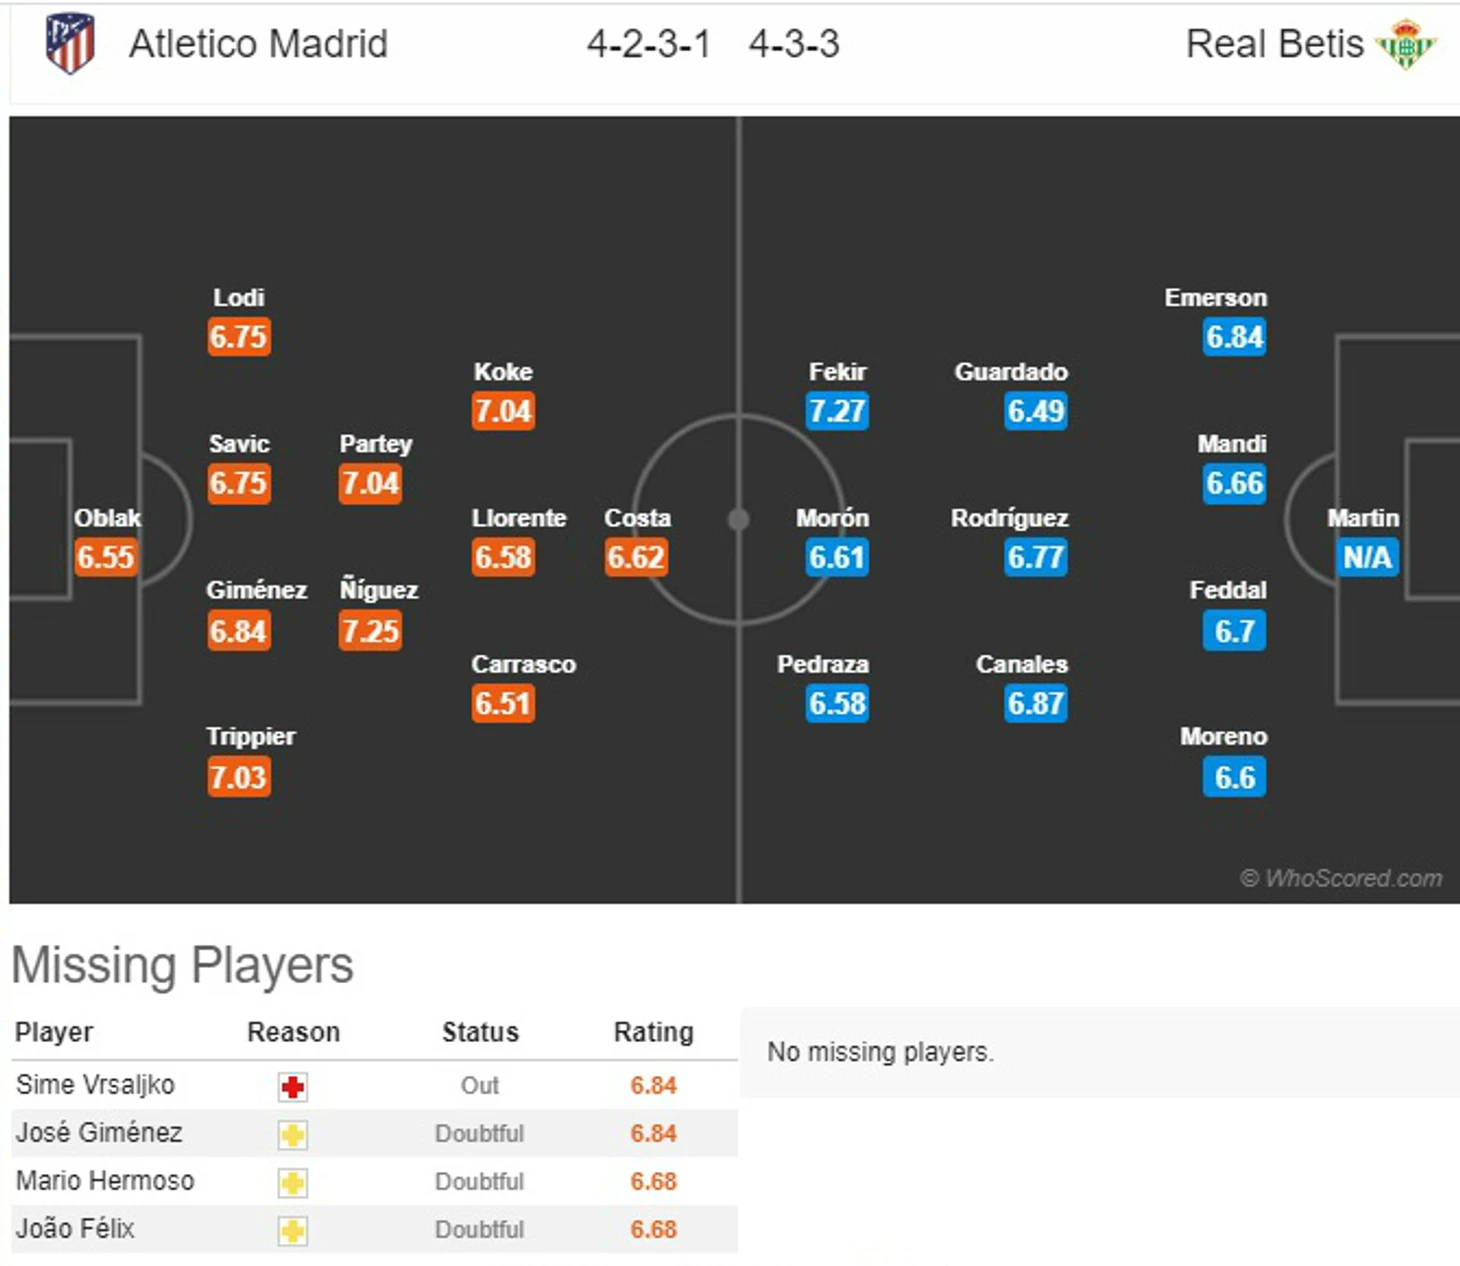
Task: Sort missing players by Rating column
Action: [653, 1032]
